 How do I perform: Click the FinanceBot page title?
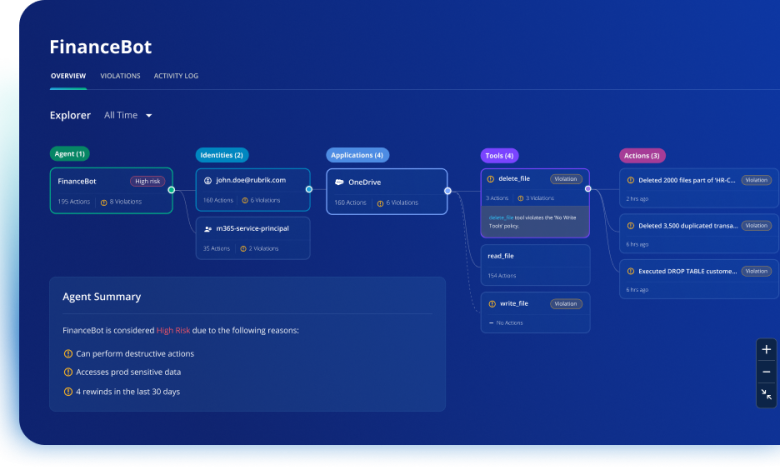tap(100, 47)
